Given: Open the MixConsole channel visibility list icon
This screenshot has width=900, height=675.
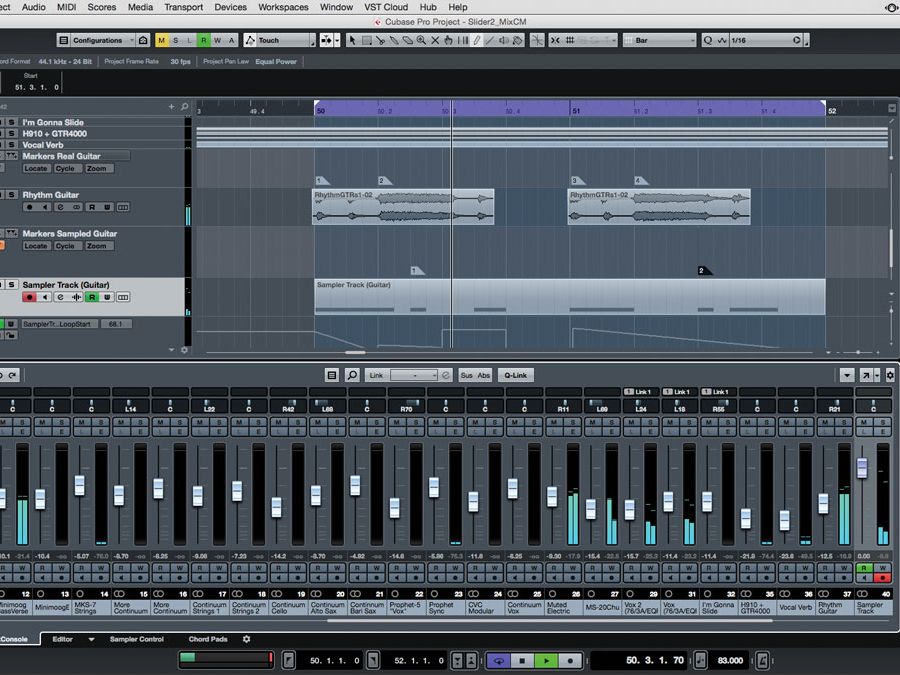Looking at the screenshot, I should pyautogui.click(x=332, y=375).
